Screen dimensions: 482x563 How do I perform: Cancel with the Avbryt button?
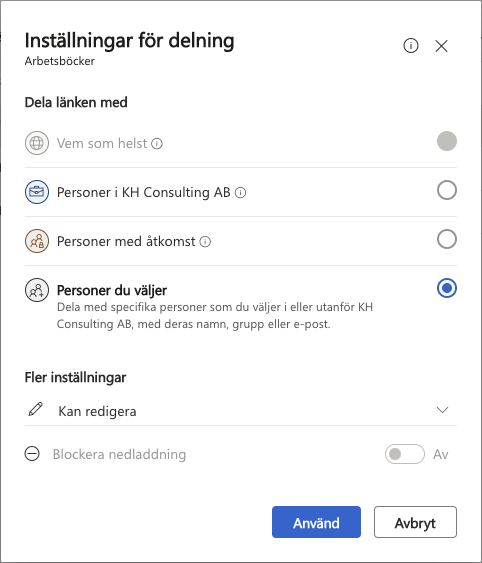click(415, 522)
